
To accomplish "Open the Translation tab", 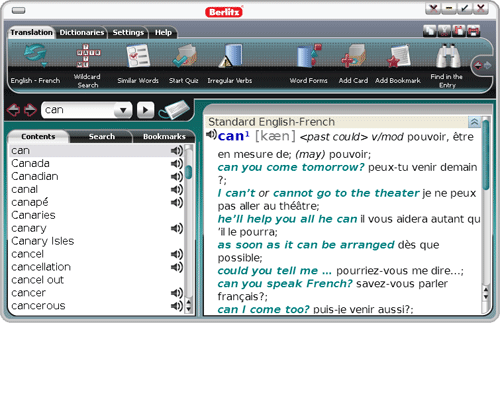I will tap(31, 32).
